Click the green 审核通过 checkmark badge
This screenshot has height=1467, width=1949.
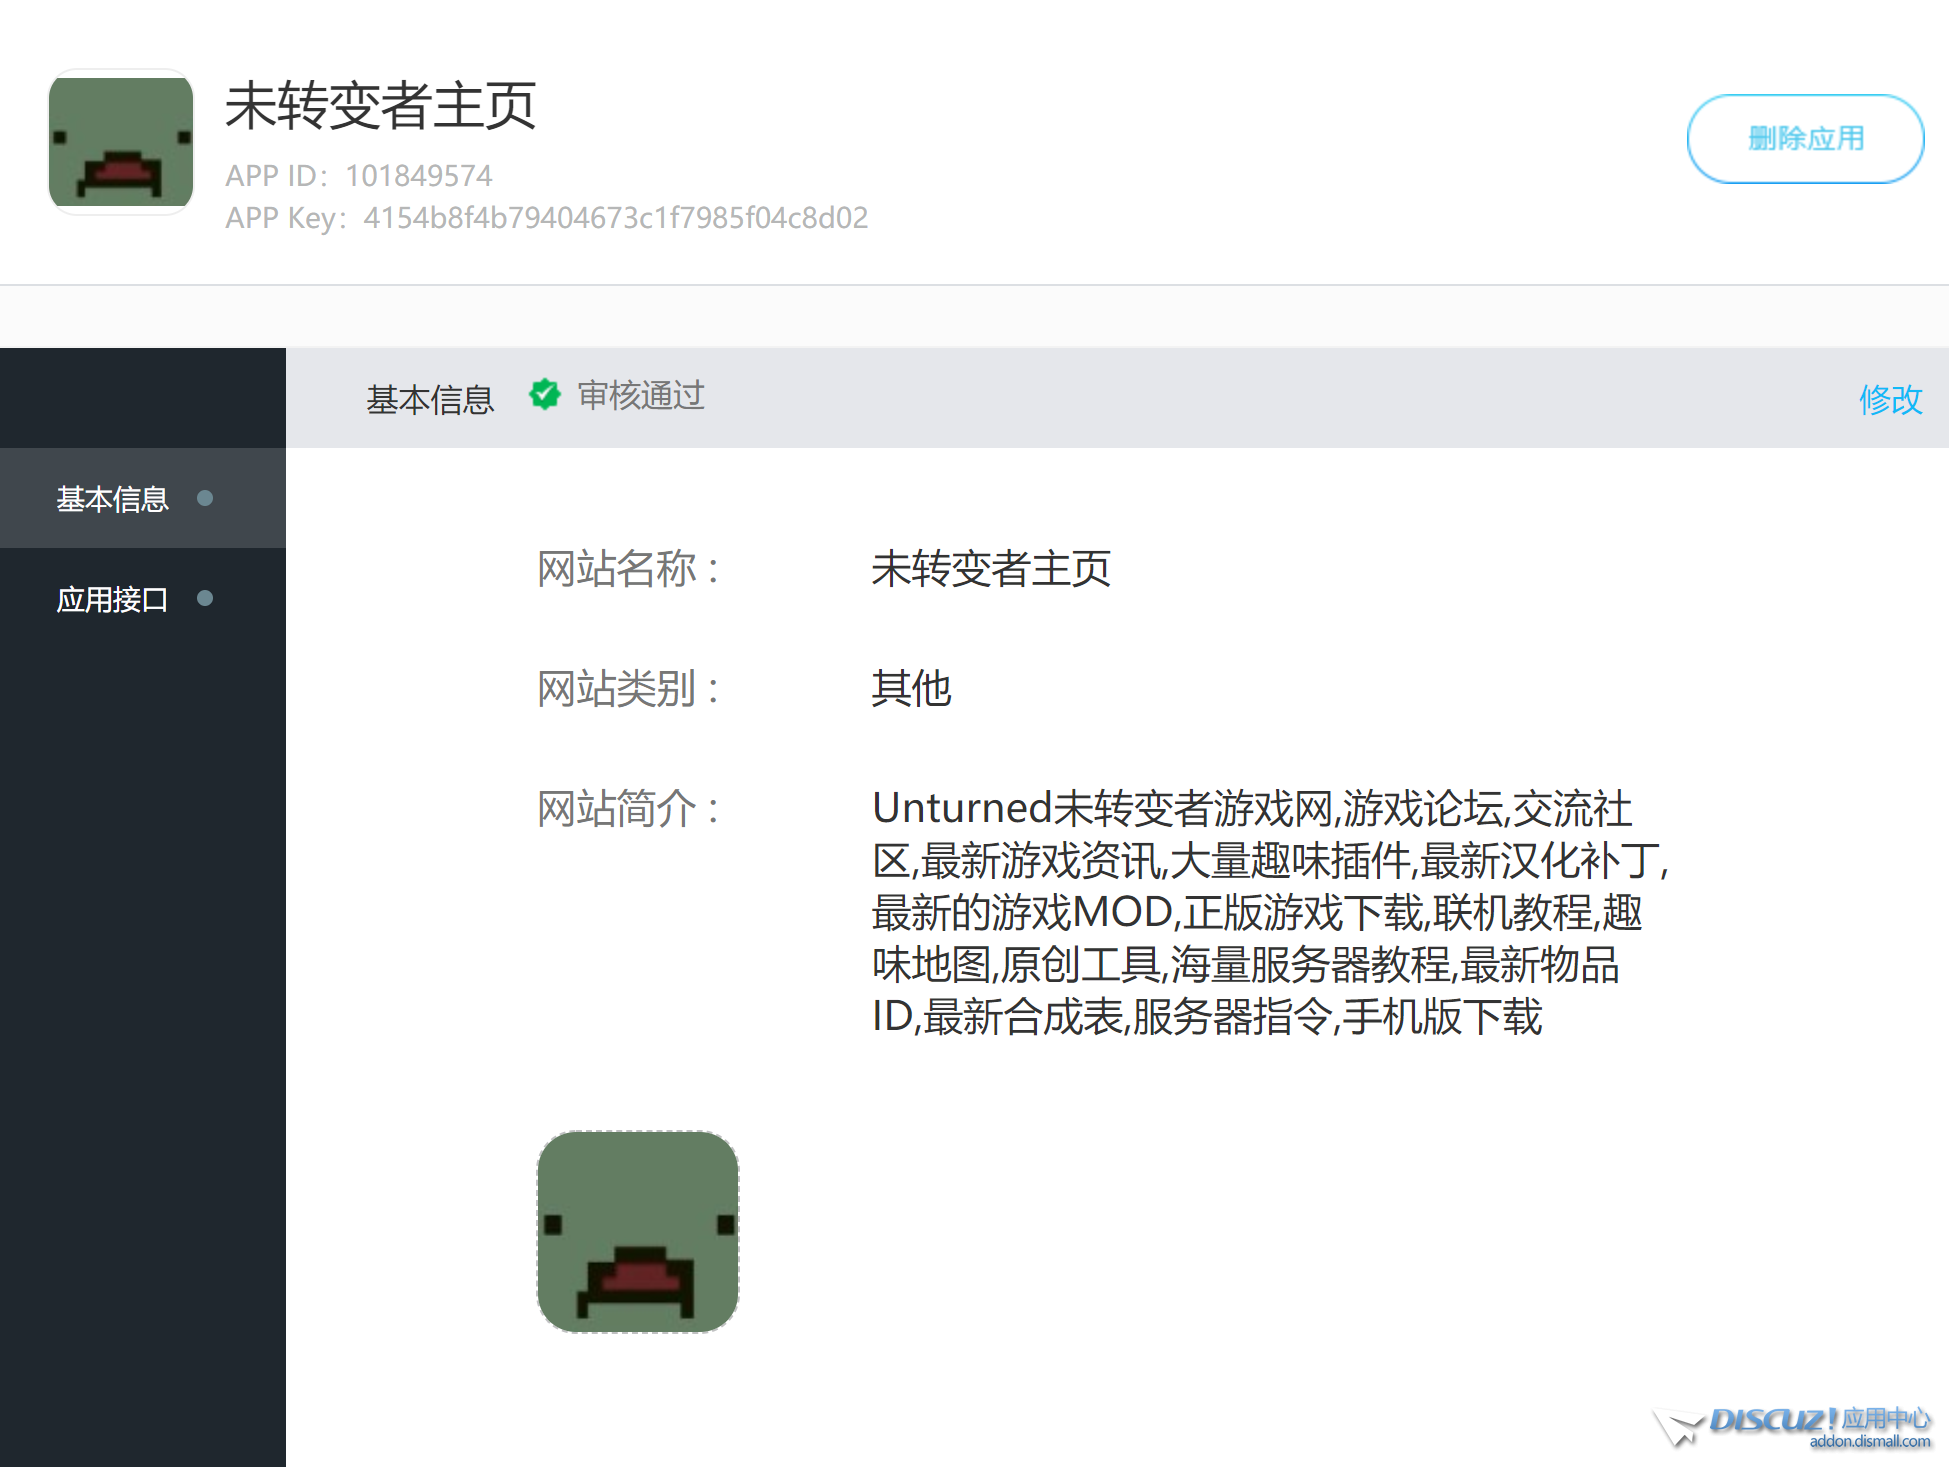pos(545,395)
